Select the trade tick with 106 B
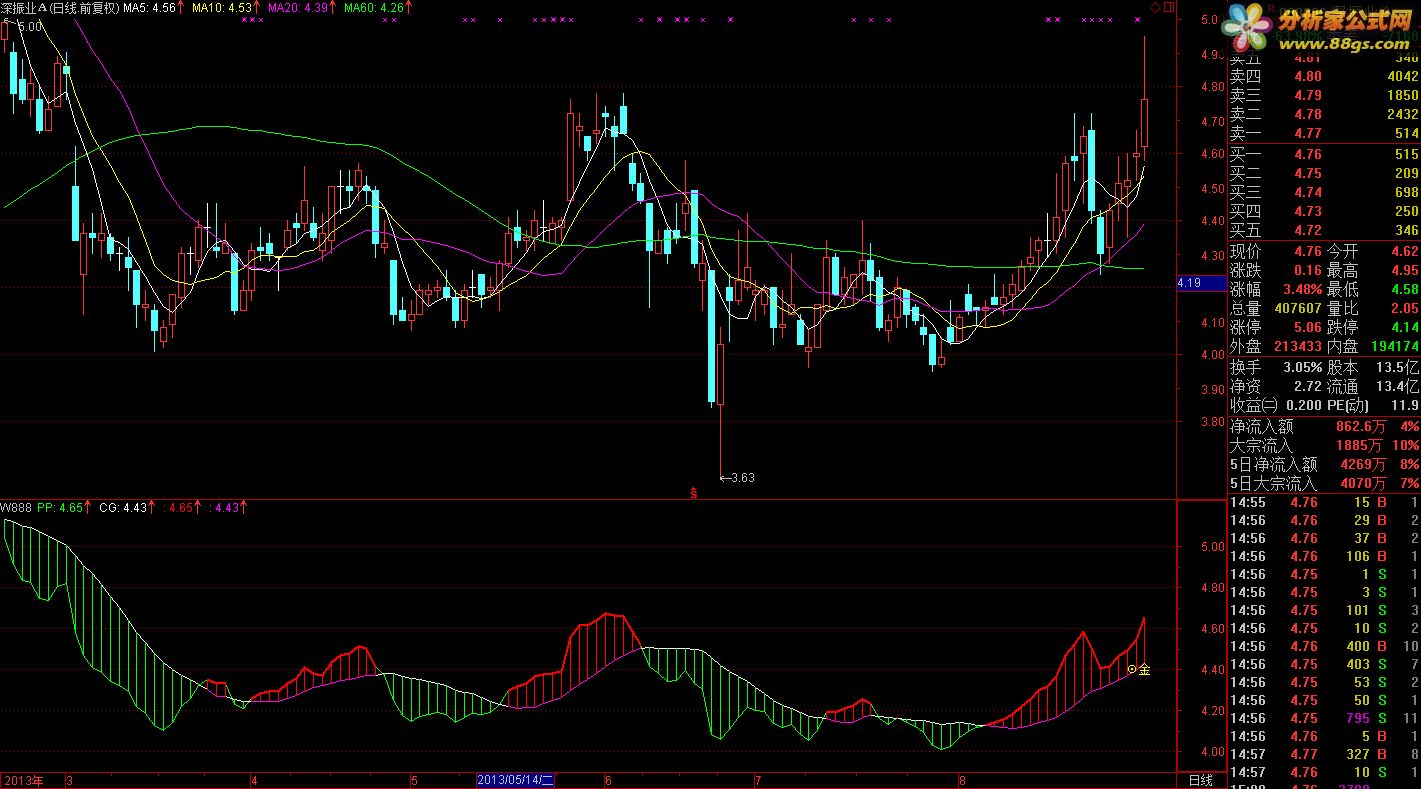This screenshot has width=1421, height=789. click(1324, 556)
